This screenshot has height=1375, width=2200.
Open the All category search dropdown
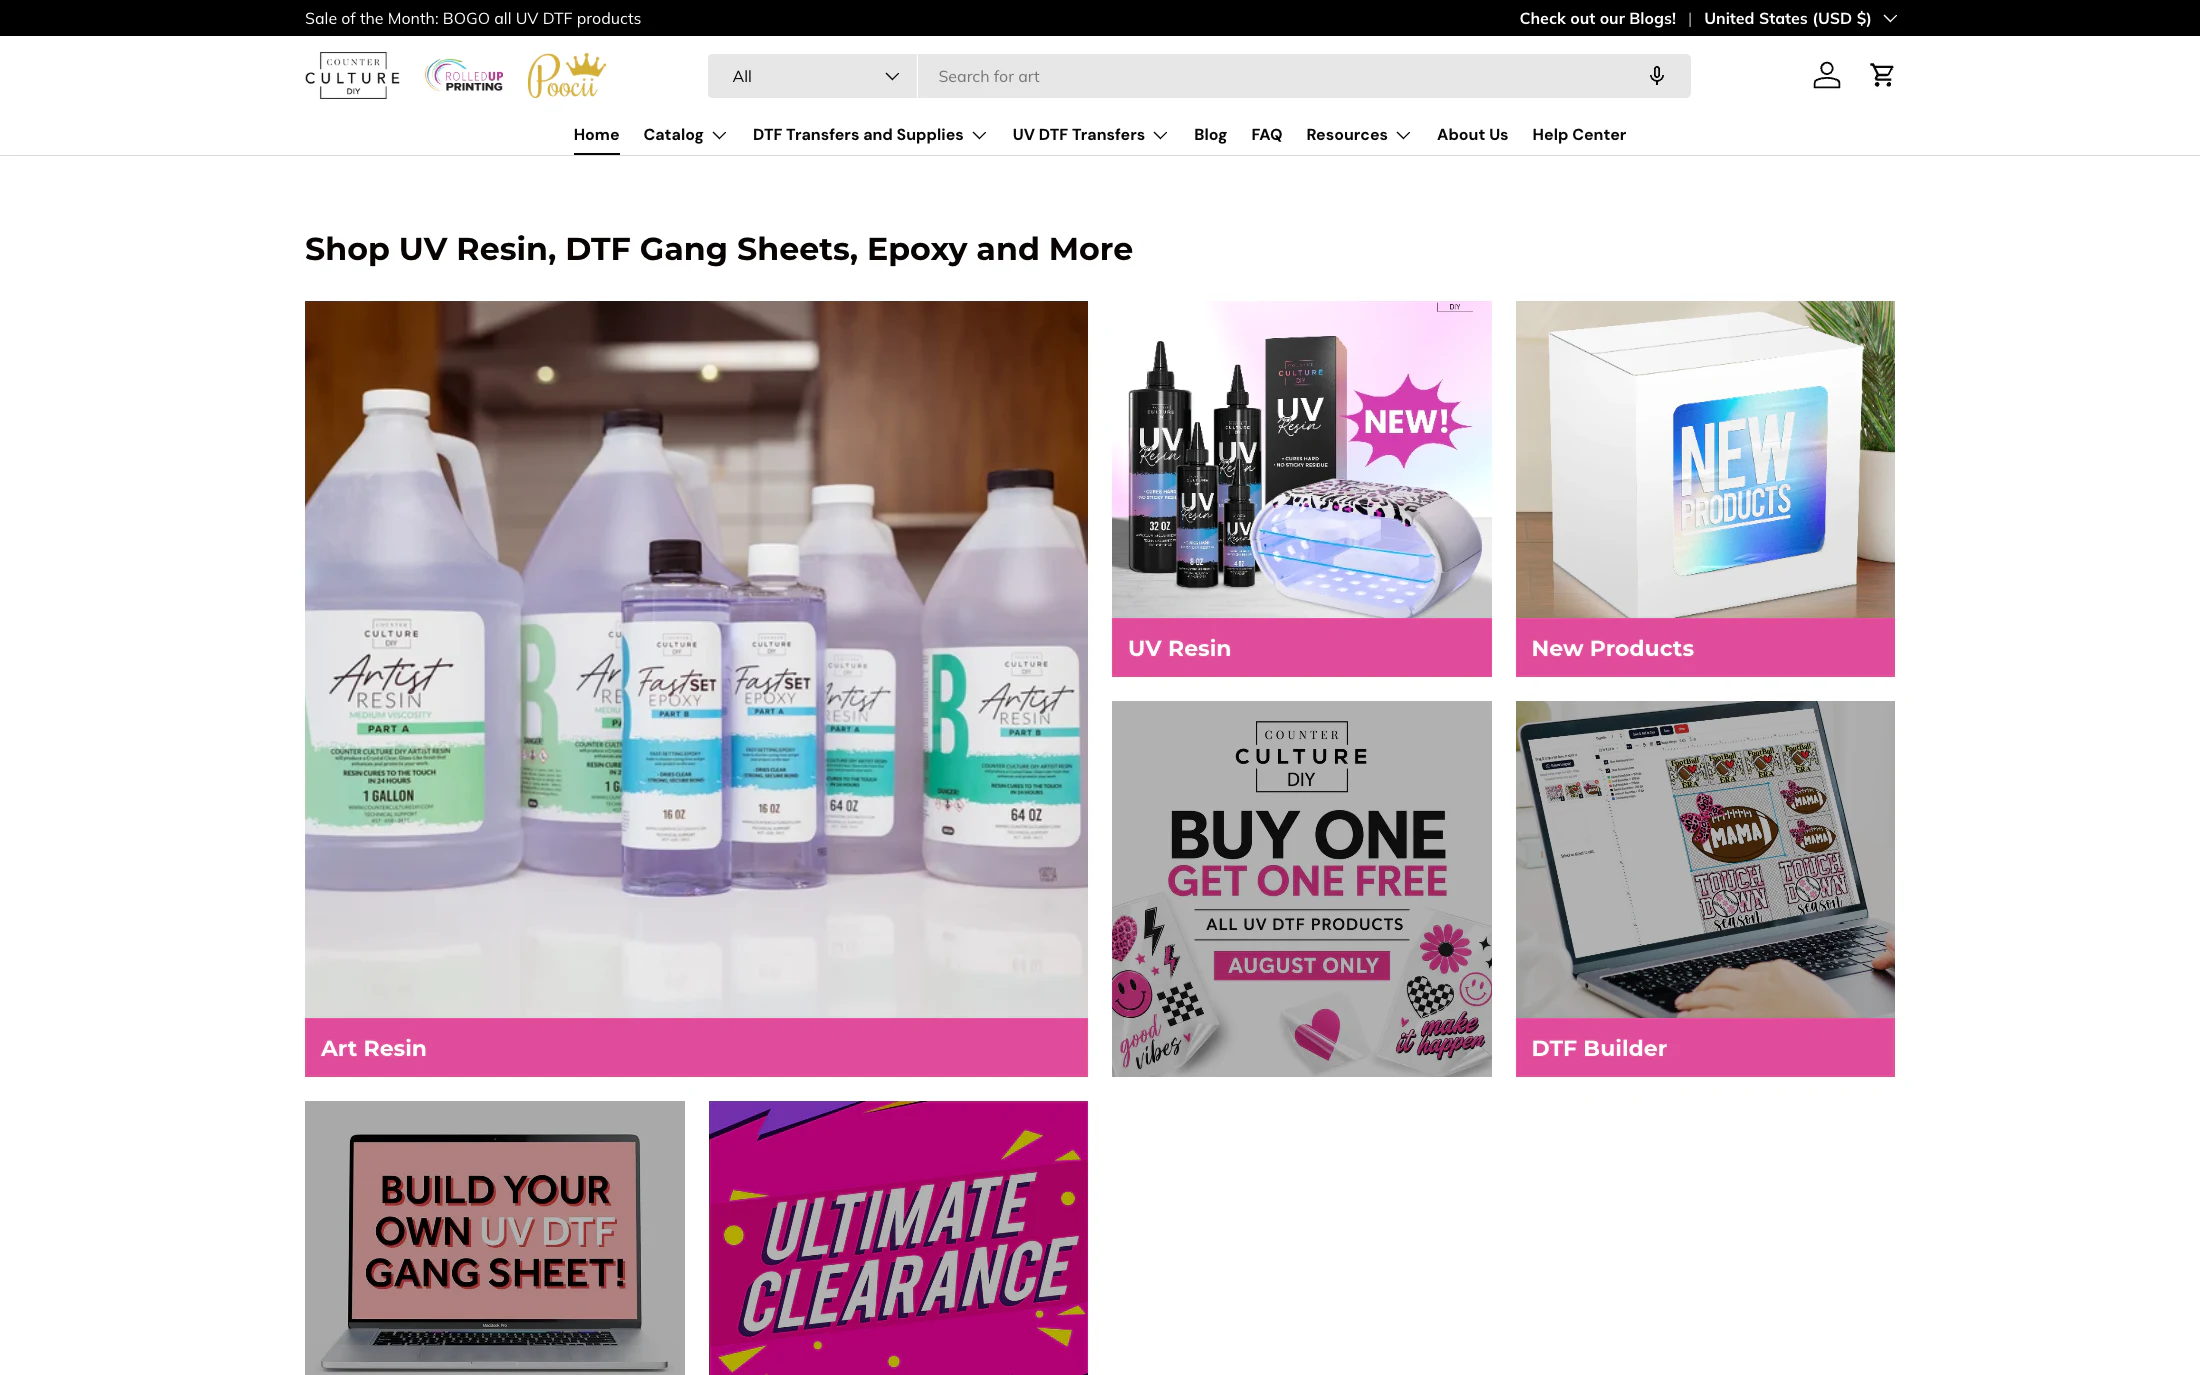tap(812, 76)
